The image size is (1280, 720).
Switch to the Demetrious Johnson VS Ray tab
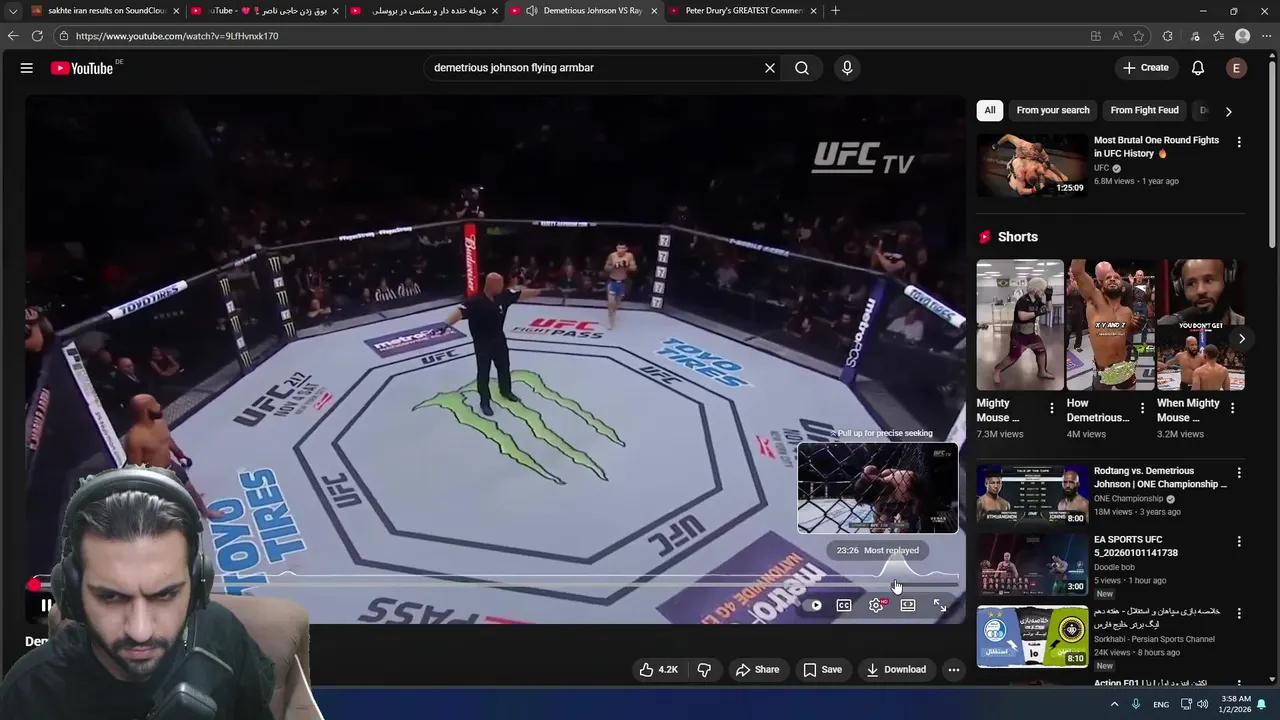point(584,11)
